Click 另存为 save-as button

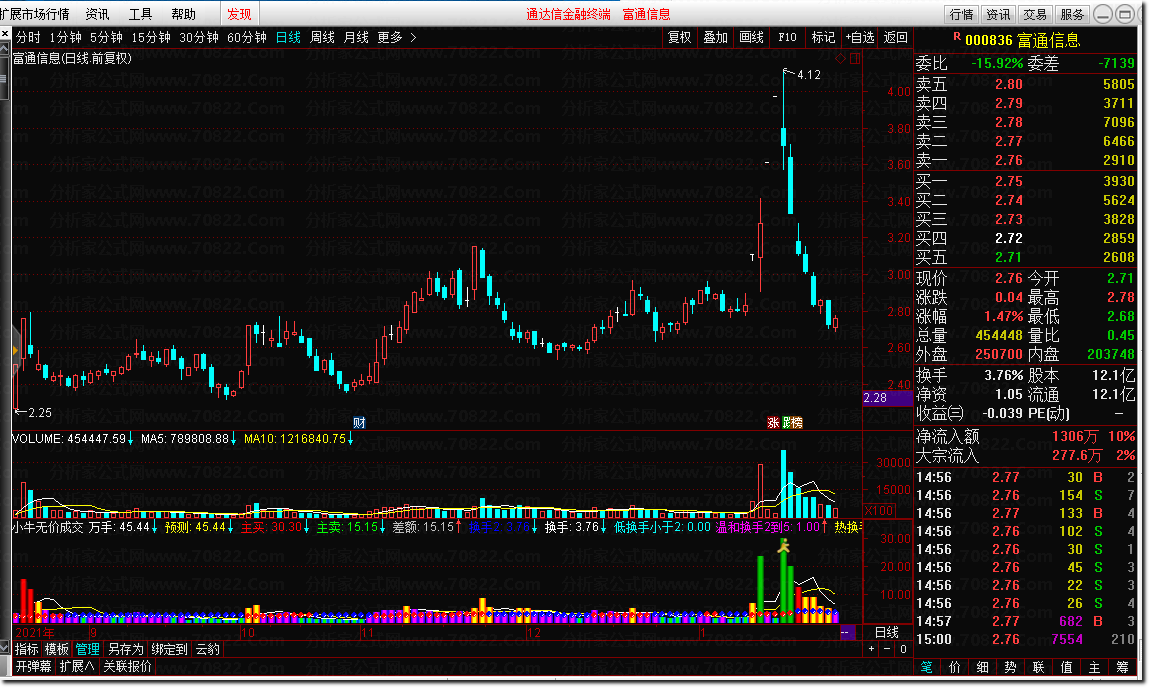pos(126,649)
